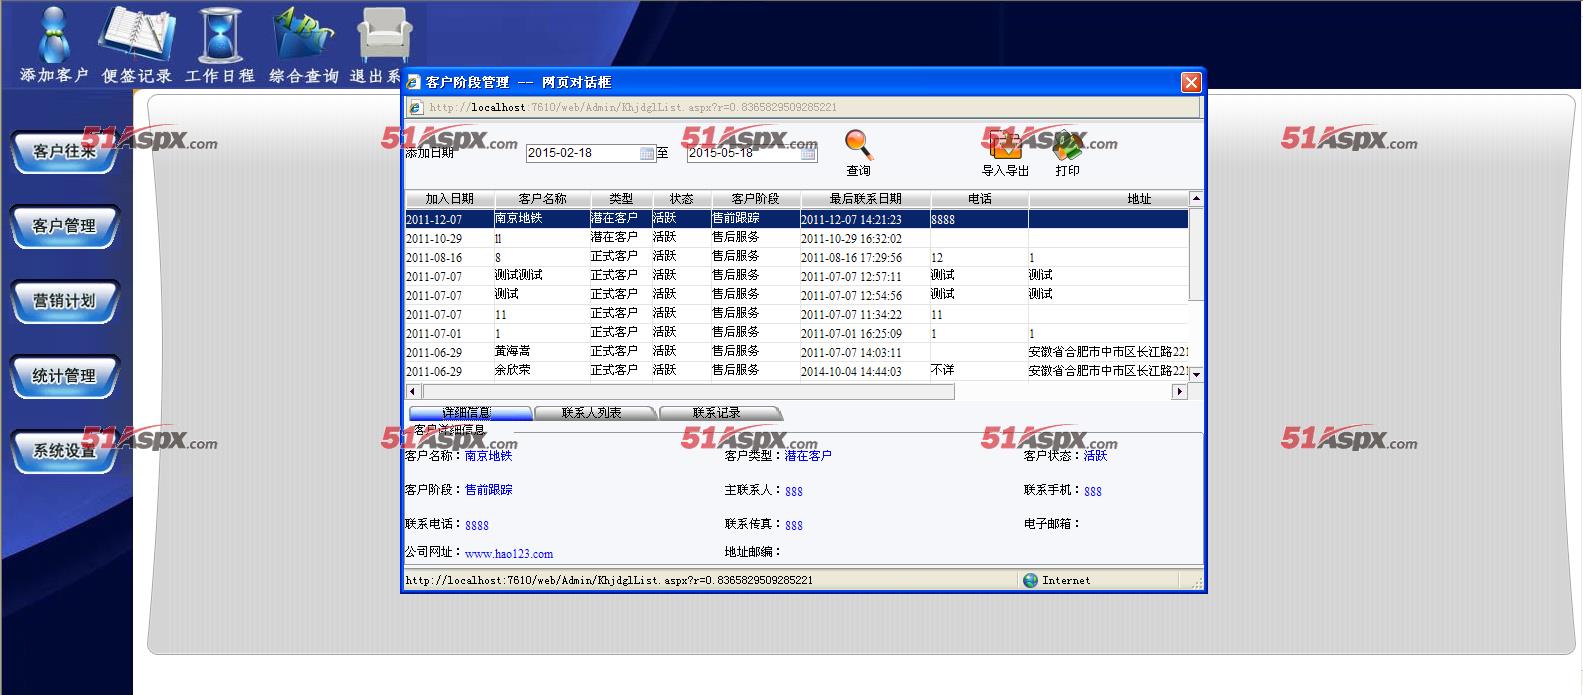
Task: Click the 客户阶段 value 售前跟踪 in details
Action: coord(488,490)
